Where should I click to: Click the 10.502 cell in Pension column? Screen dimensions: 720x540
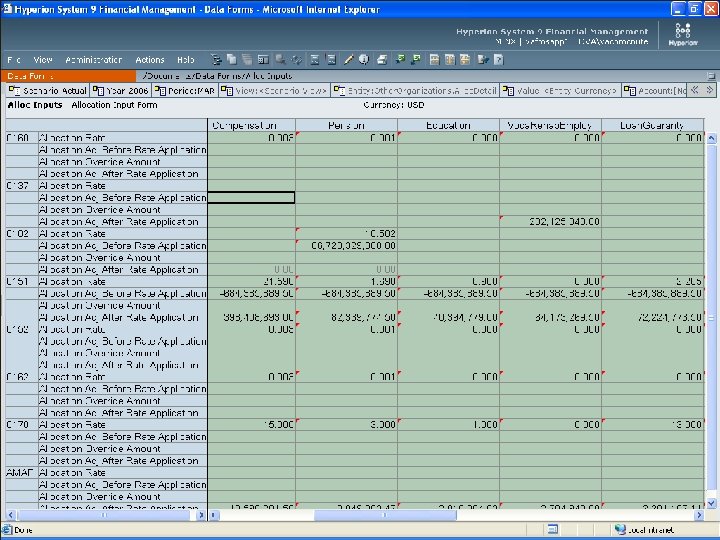pos(346,233)
